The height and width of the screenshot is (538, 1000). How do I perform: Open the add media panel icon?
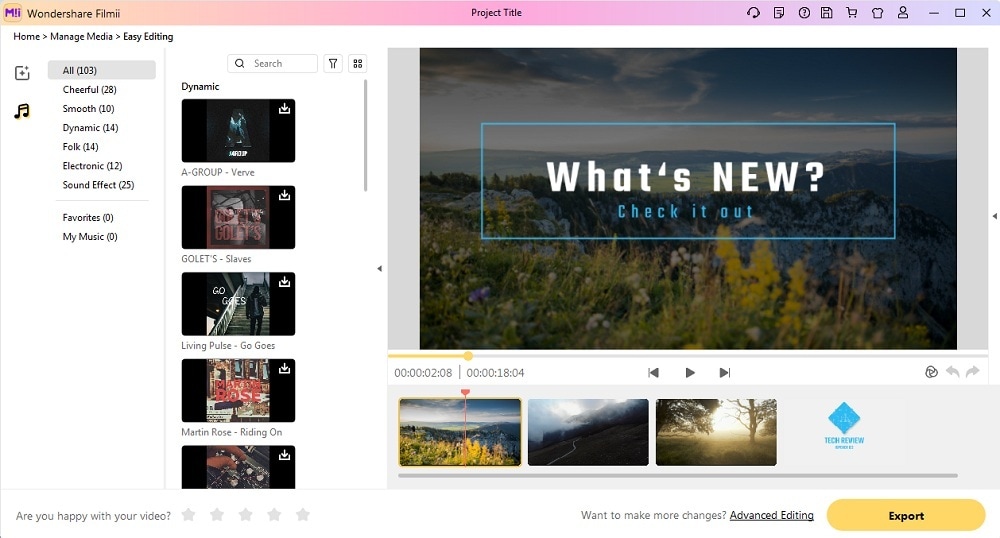(x=22, y=73)
